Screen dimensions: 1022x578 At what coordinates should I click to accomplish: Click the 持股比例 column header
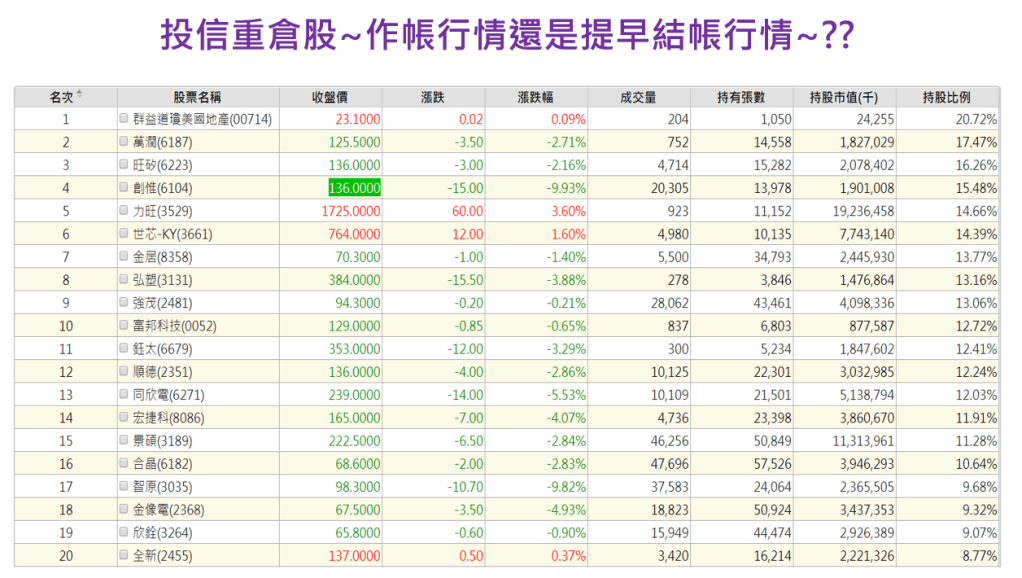[946, 97]
